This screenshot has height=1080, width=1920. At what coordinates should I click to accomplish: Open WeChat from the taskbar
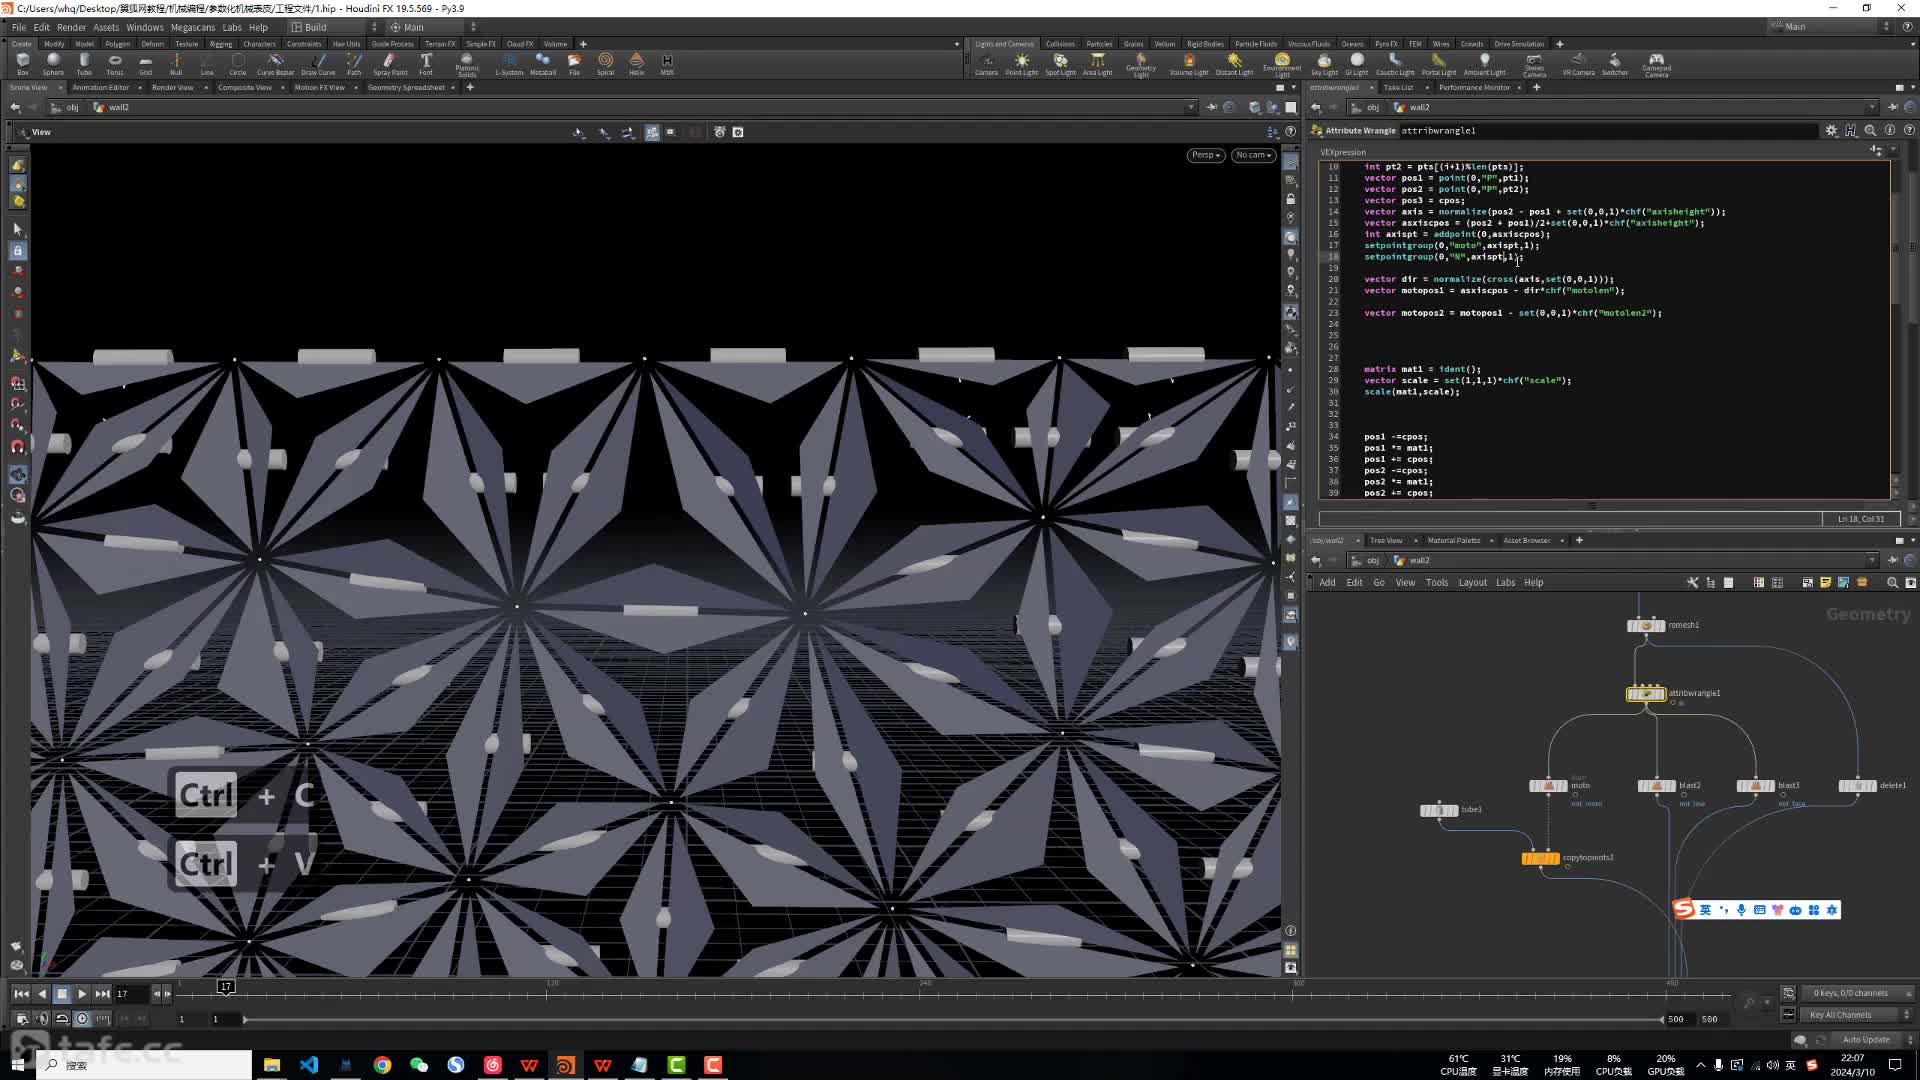[419, 1065]
